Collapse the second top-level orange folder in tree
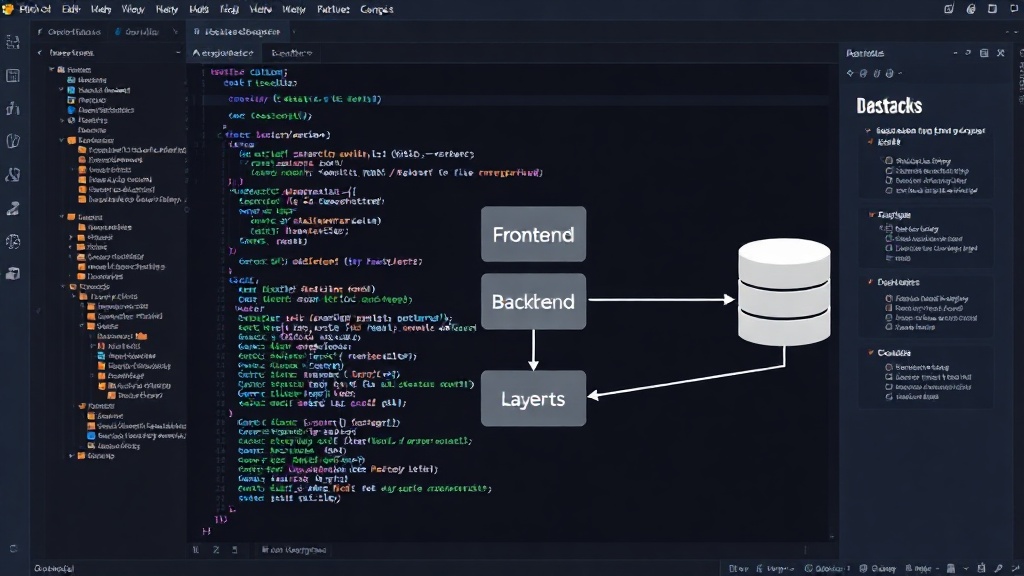Viewport: 1024px width, 576px height. 62,217
